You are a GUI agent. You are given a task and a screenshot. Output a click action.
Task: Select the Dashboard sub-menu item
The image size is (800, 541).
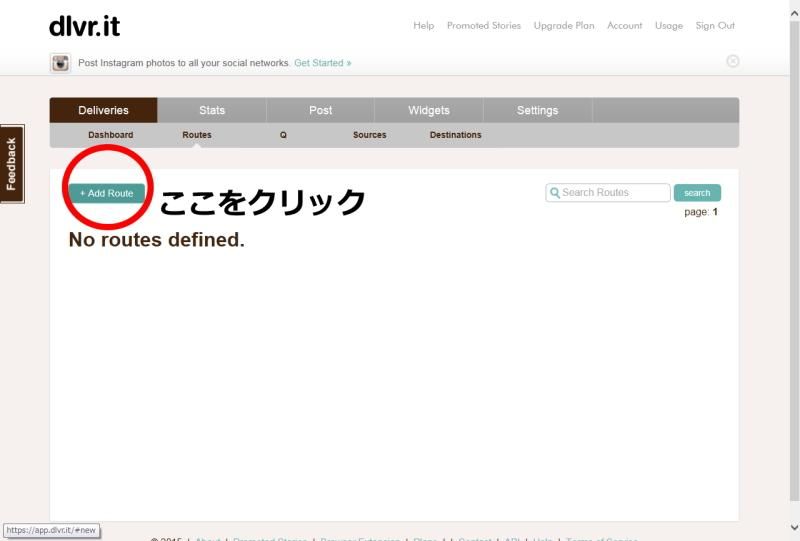click(111, 135)
